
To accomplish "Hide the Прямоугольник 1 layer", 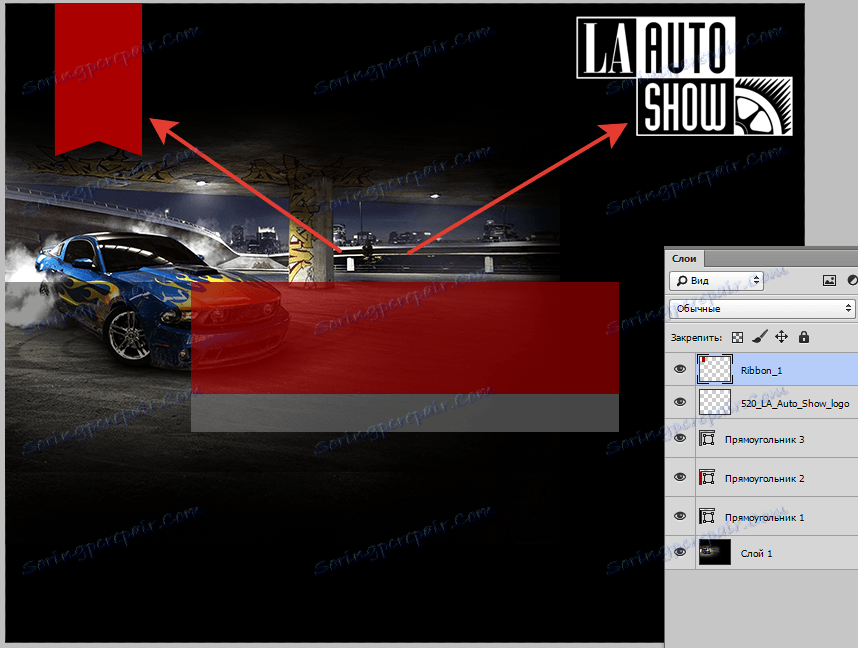I will [680, 516].
